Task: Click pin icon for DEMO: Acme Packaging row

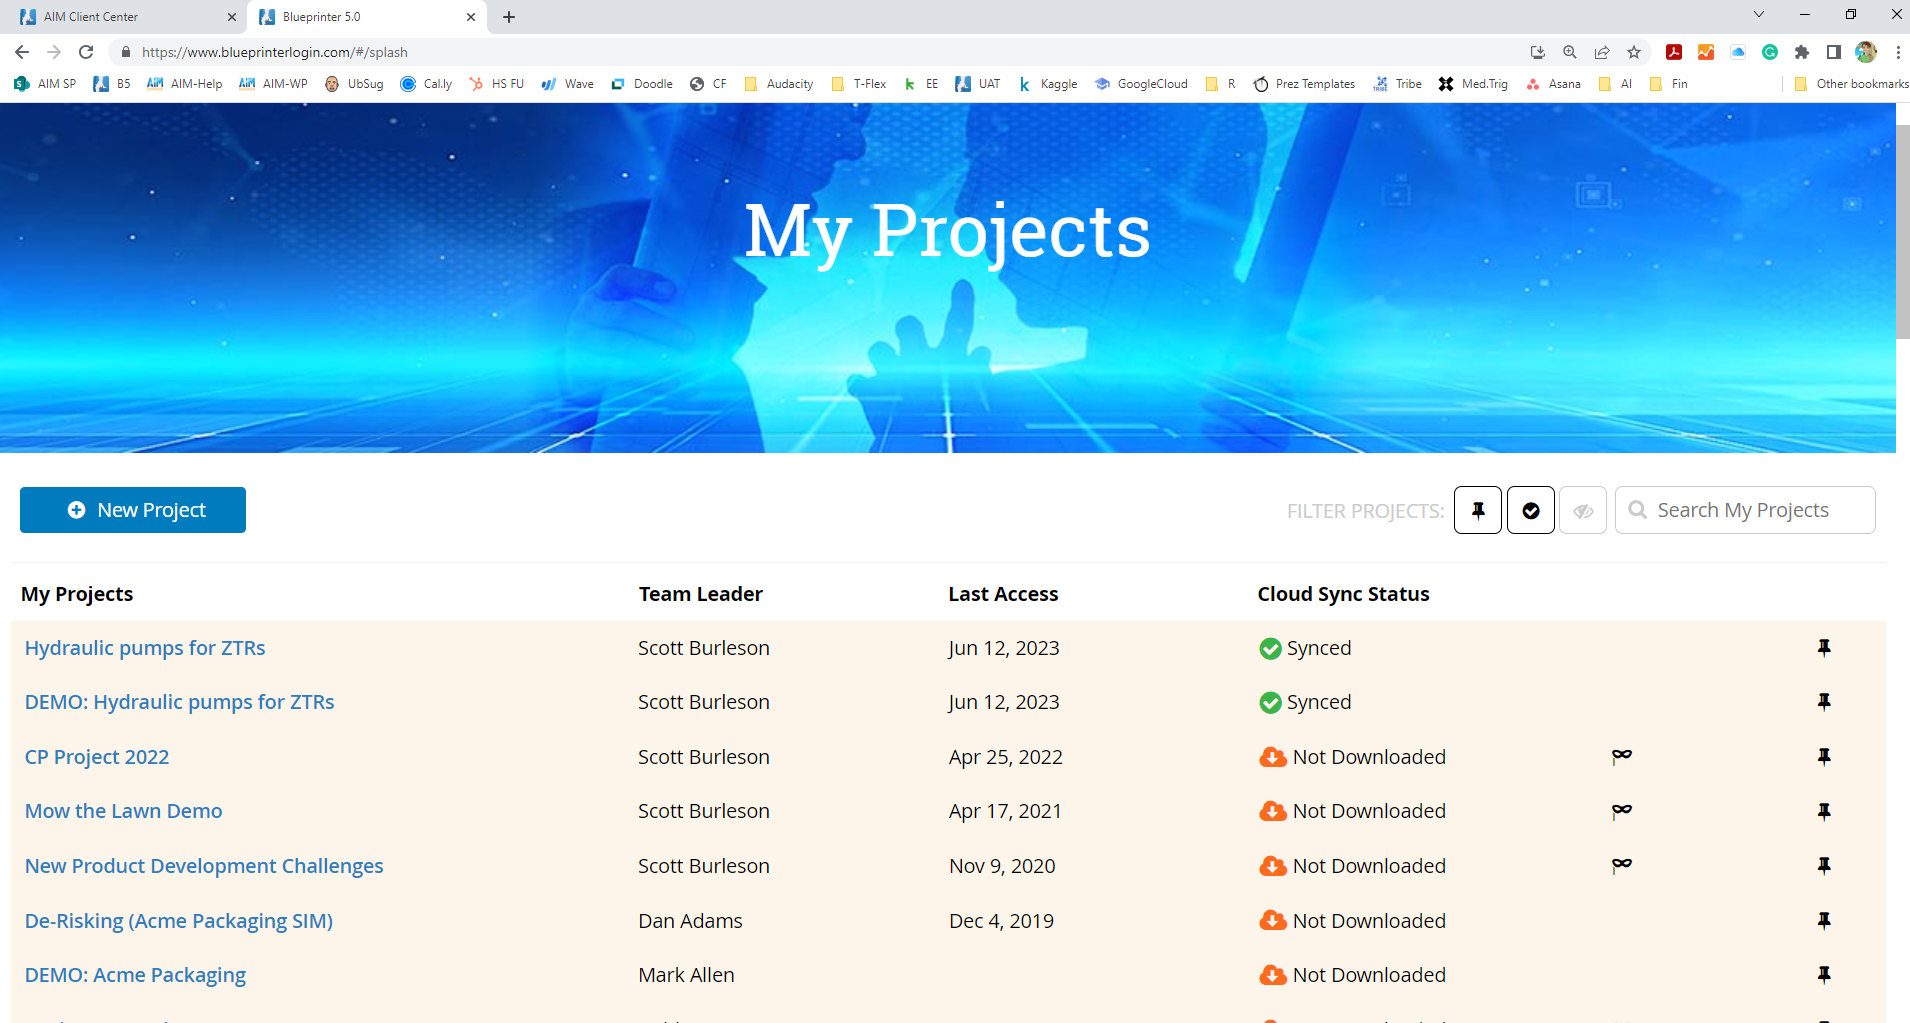Action: pos(1824,975)
